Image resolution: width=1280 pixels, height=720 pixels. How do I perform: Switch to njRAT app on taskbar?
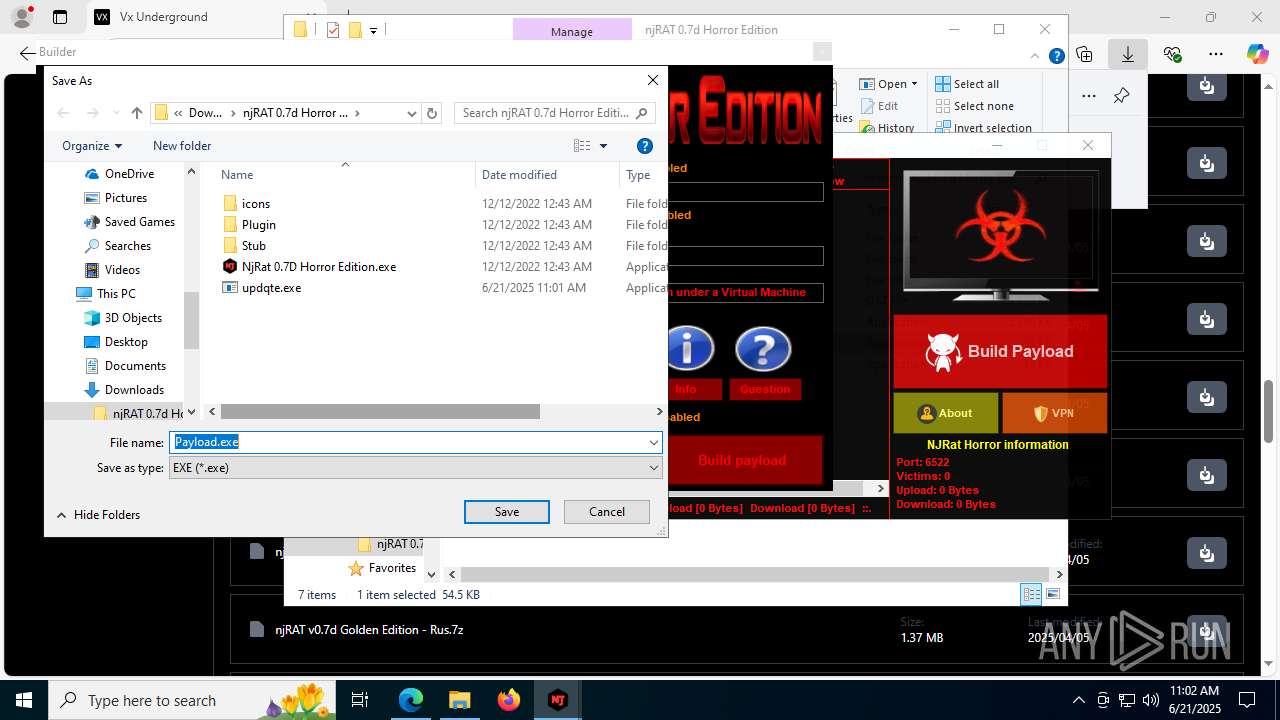[x=558, y=700]
